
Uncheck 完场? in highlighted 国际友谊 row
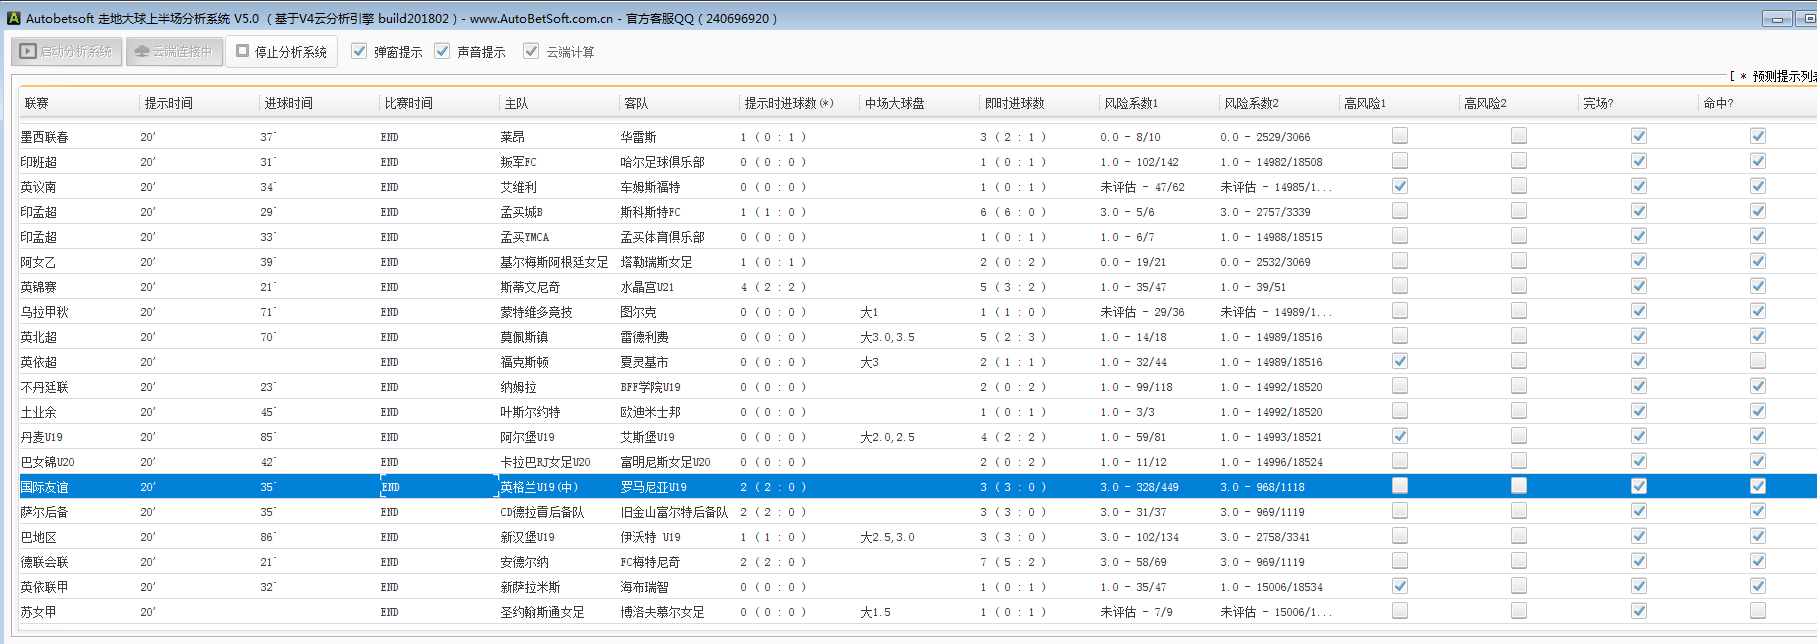[1639, 486]
